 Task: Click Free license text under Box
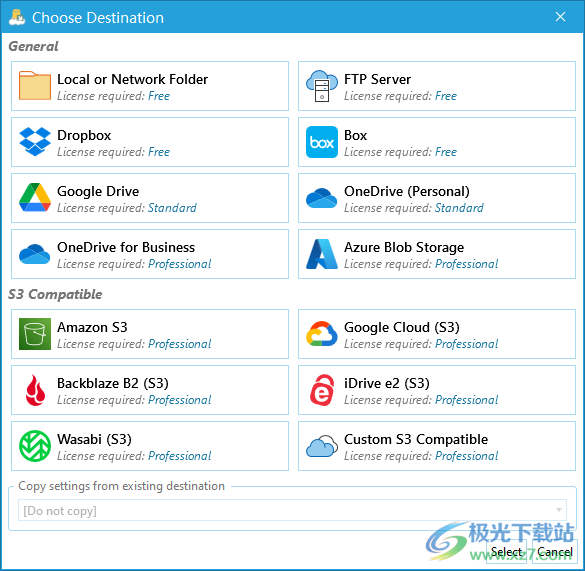coord(446,152)
